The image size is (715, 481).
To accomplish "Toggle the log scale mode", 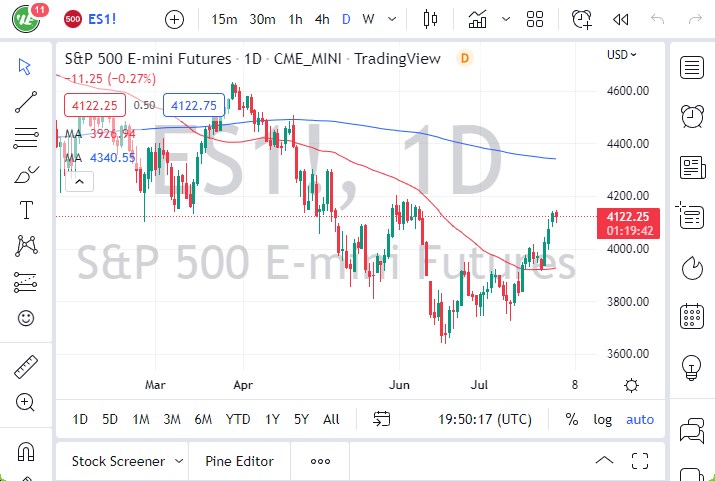I will (x=602, y=419).
